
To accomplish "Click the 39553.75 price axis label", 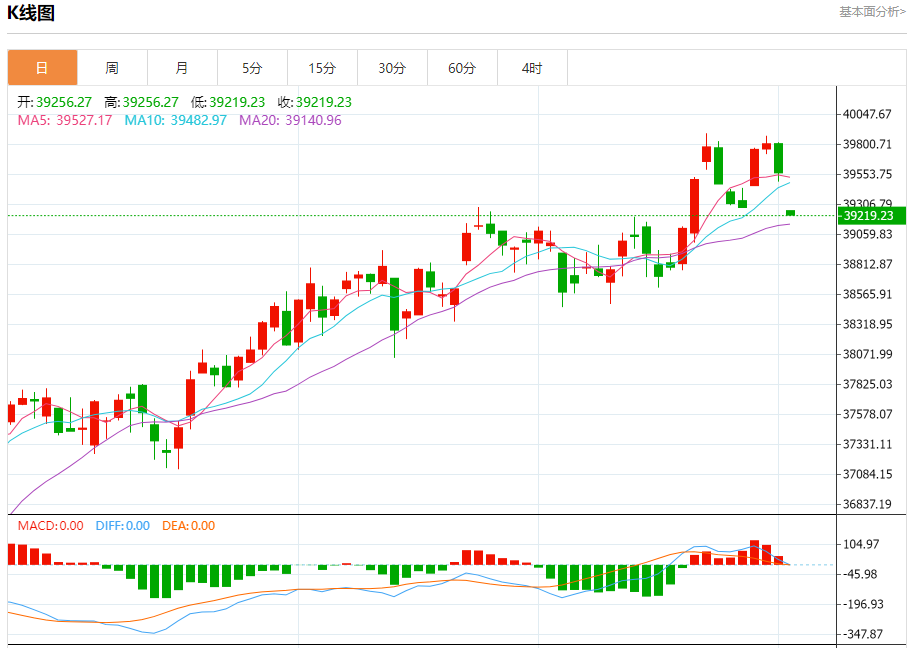I will tap(867, 175).
